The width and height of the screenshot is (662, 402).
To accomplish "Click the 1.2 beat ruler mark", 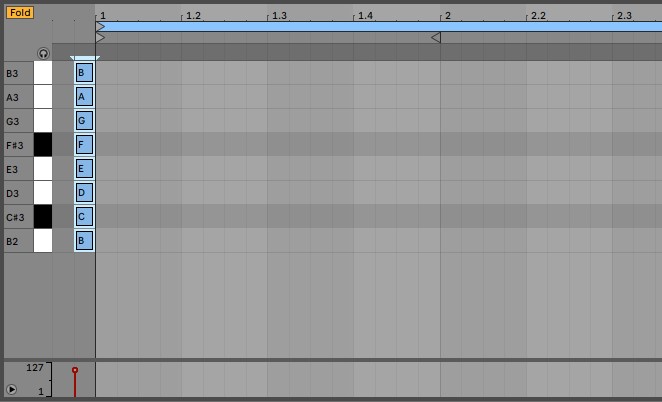I will pyautogui.click(x=193, y=16).
